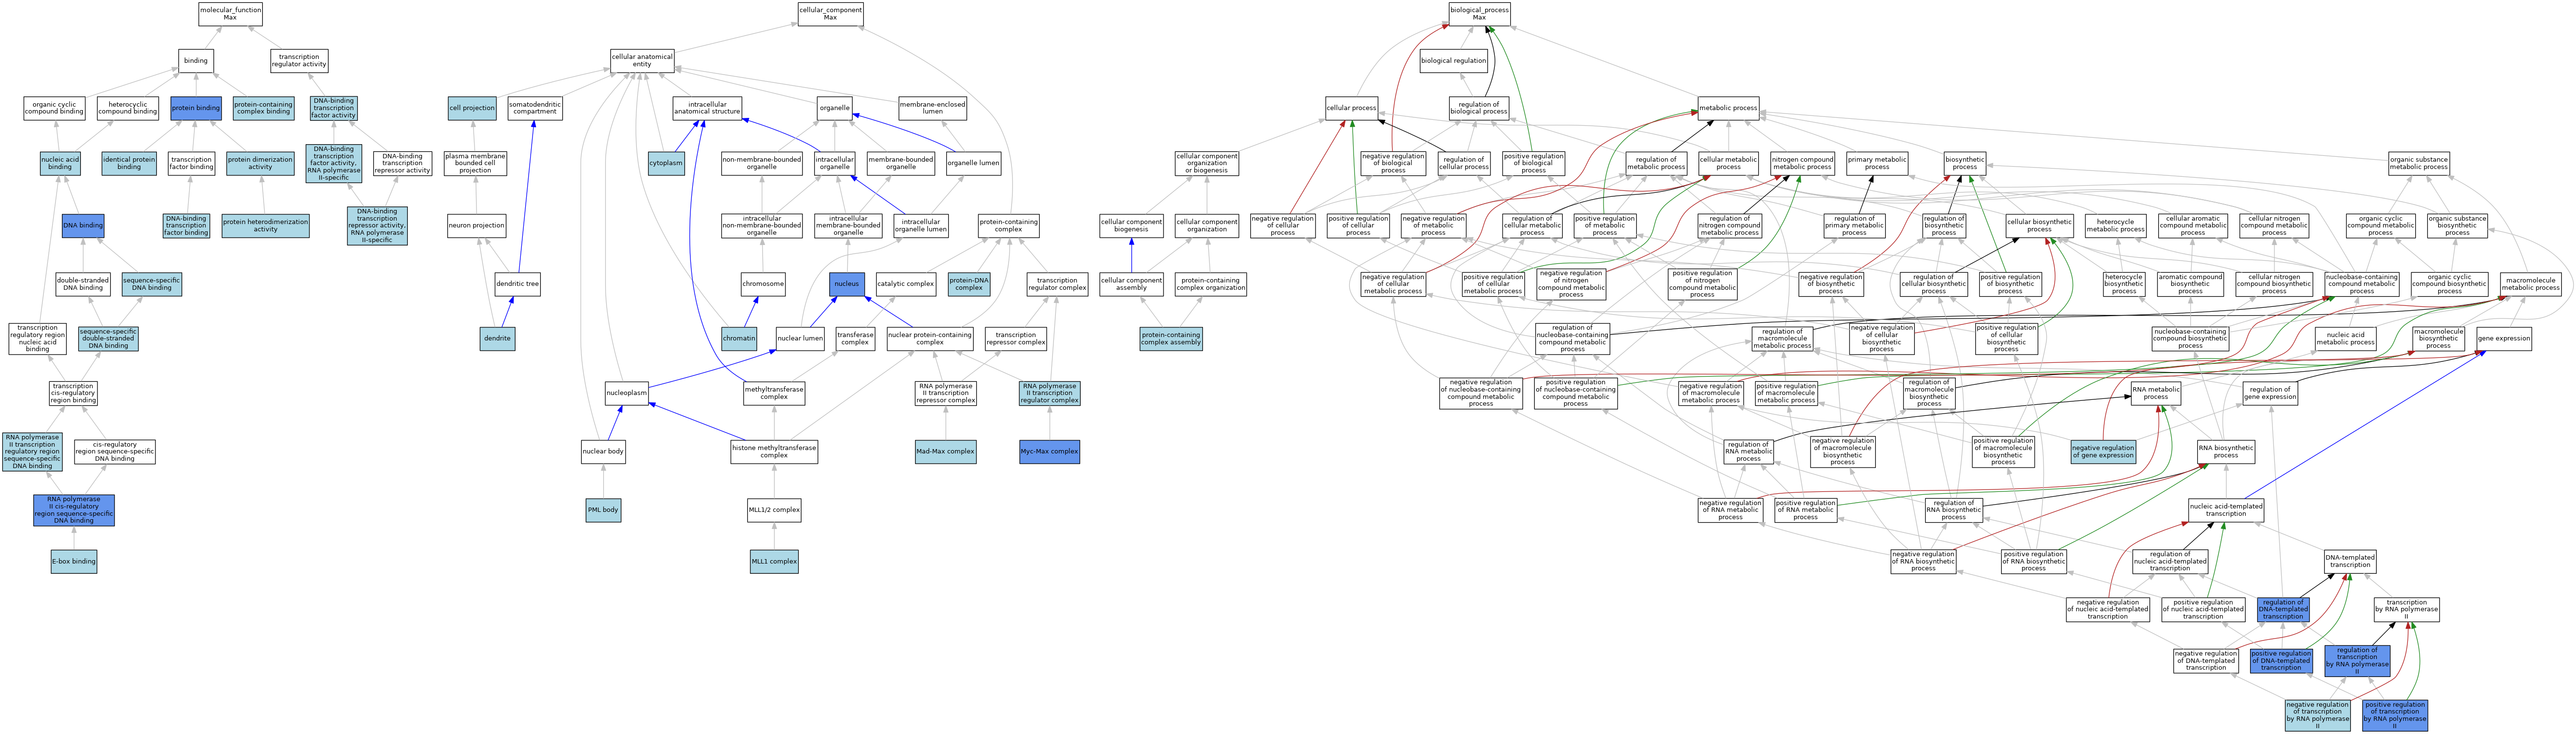
Task: Click the 'chromosome' node
Action: 763,284
